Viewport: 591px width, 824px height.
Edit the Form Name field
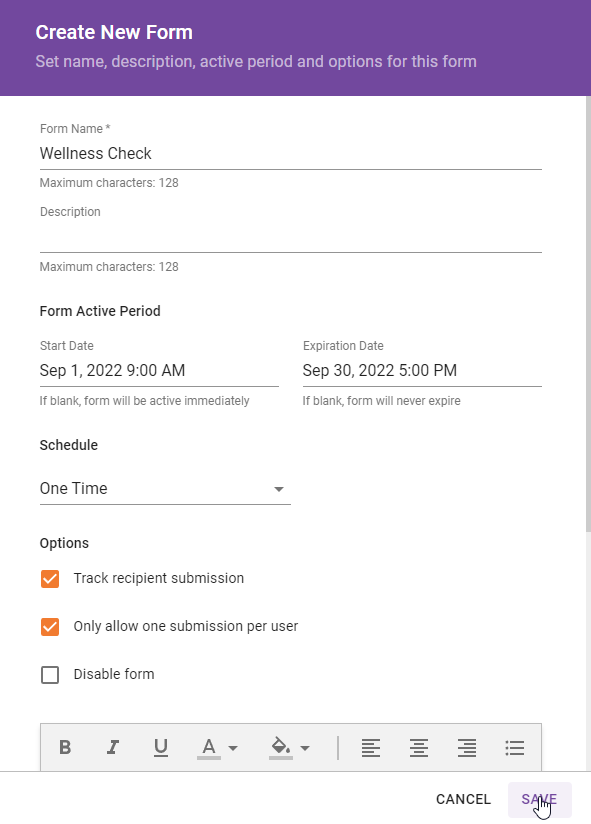[291, 153]
